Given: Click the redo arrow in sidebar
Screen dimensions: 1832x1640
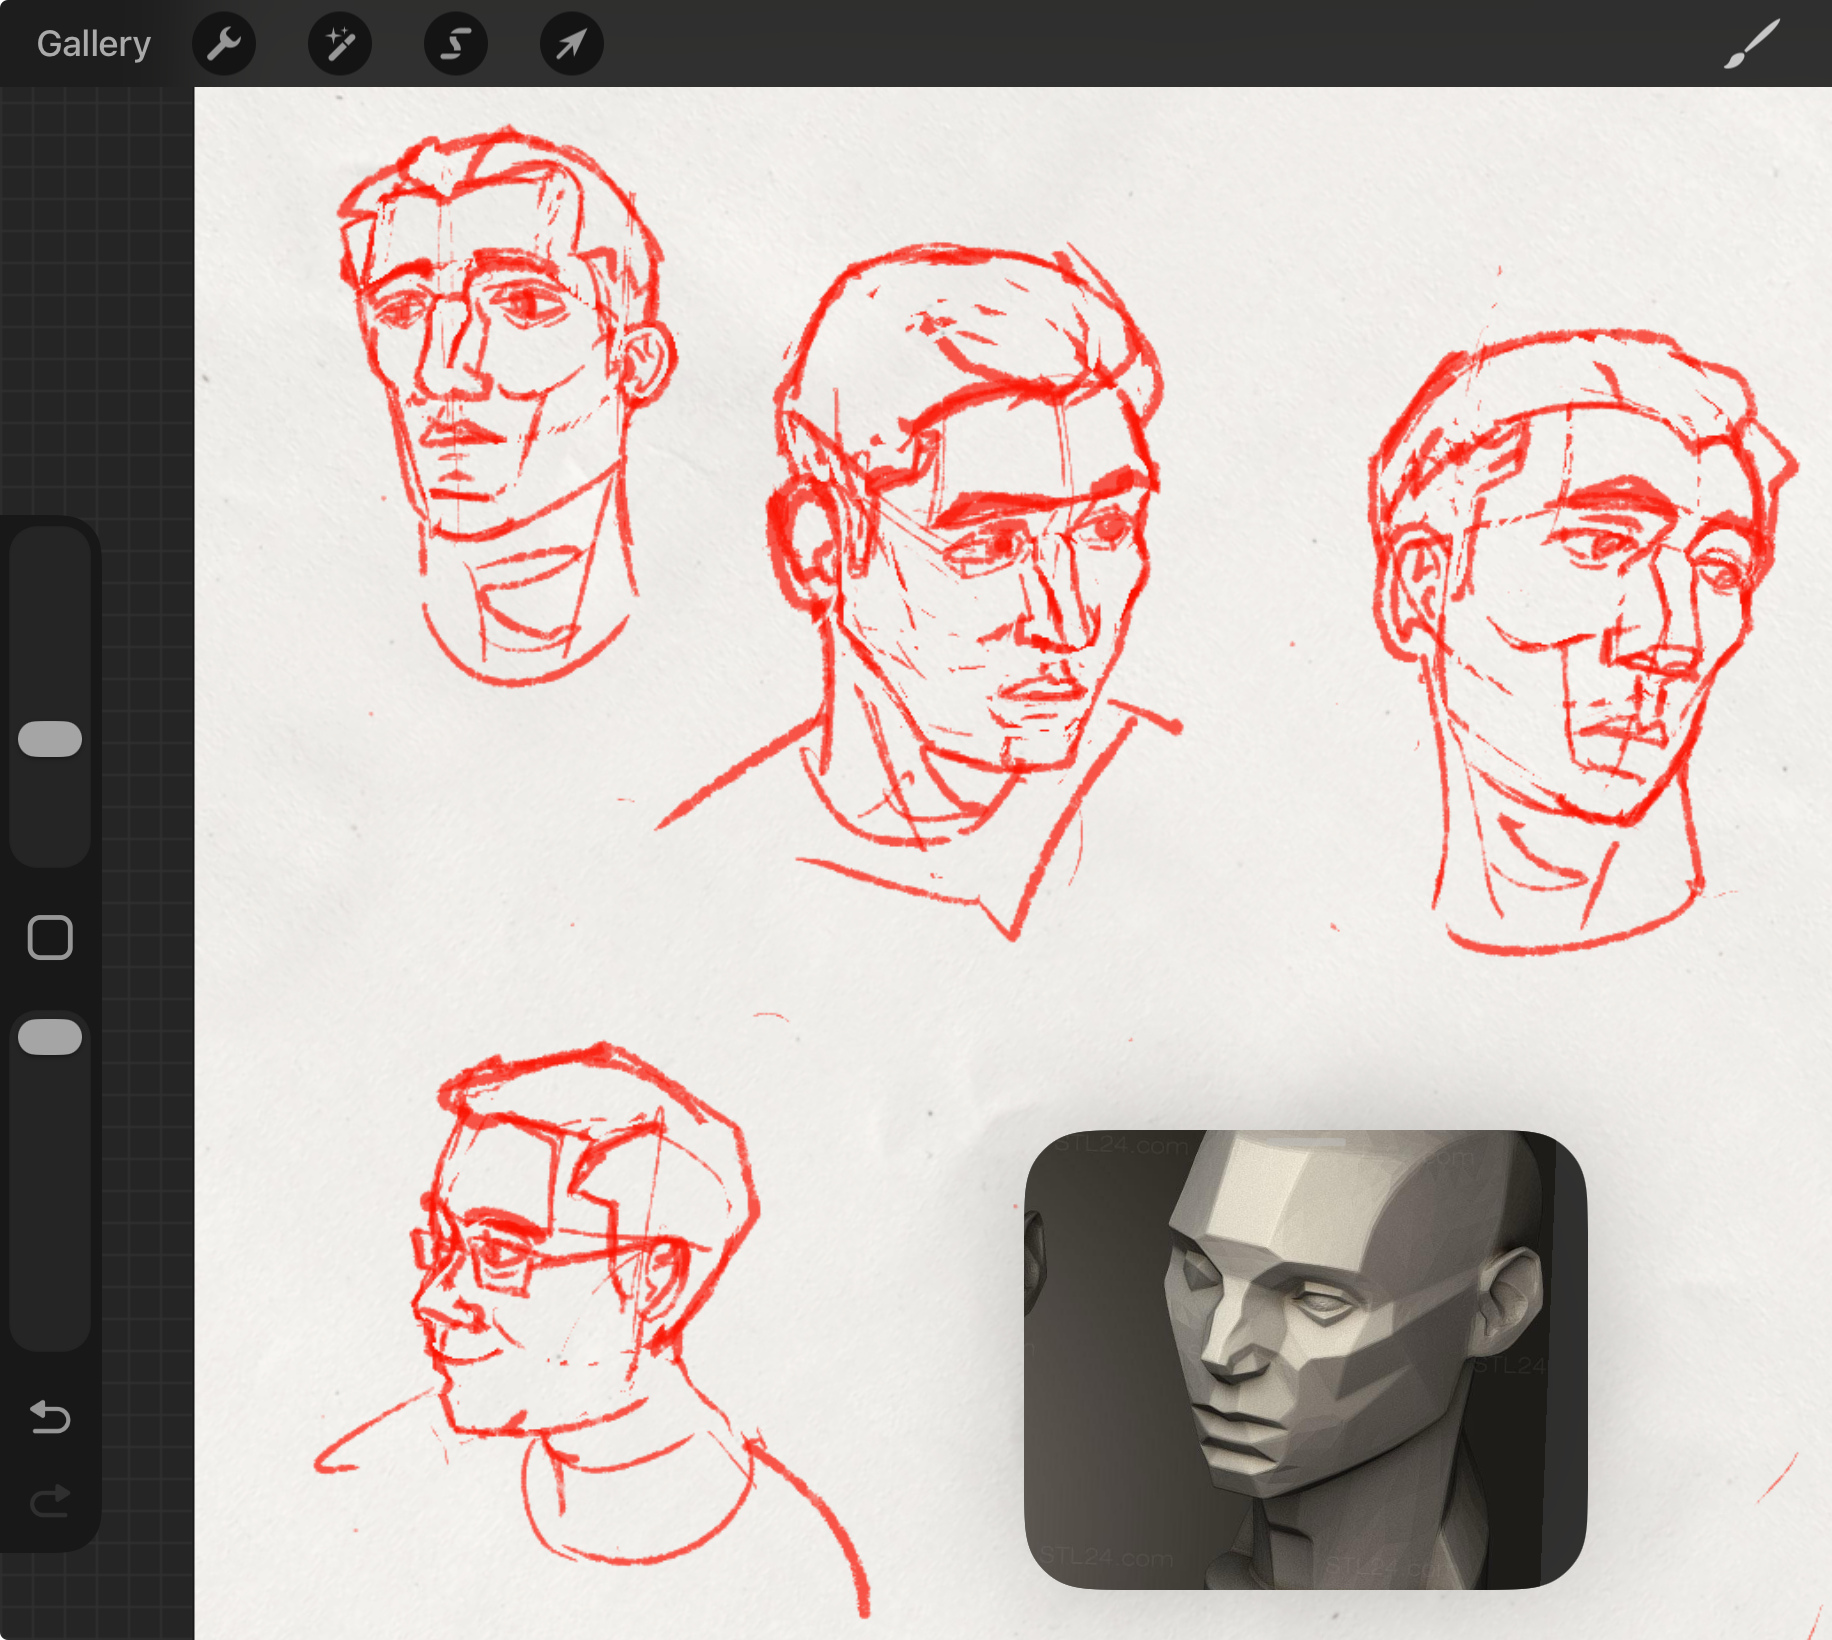Looking at the screenshot, I should point(50,1501).
